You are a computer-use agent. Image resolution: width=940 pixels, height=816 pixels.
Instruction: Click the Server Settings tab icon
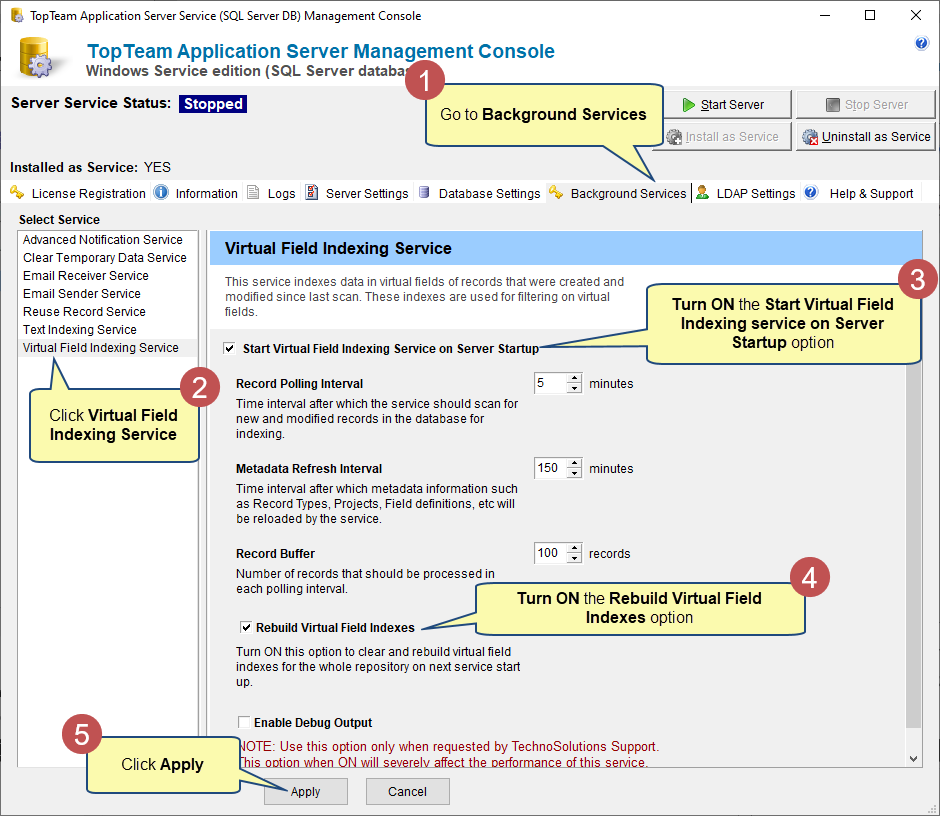click(x=312, y=192)
